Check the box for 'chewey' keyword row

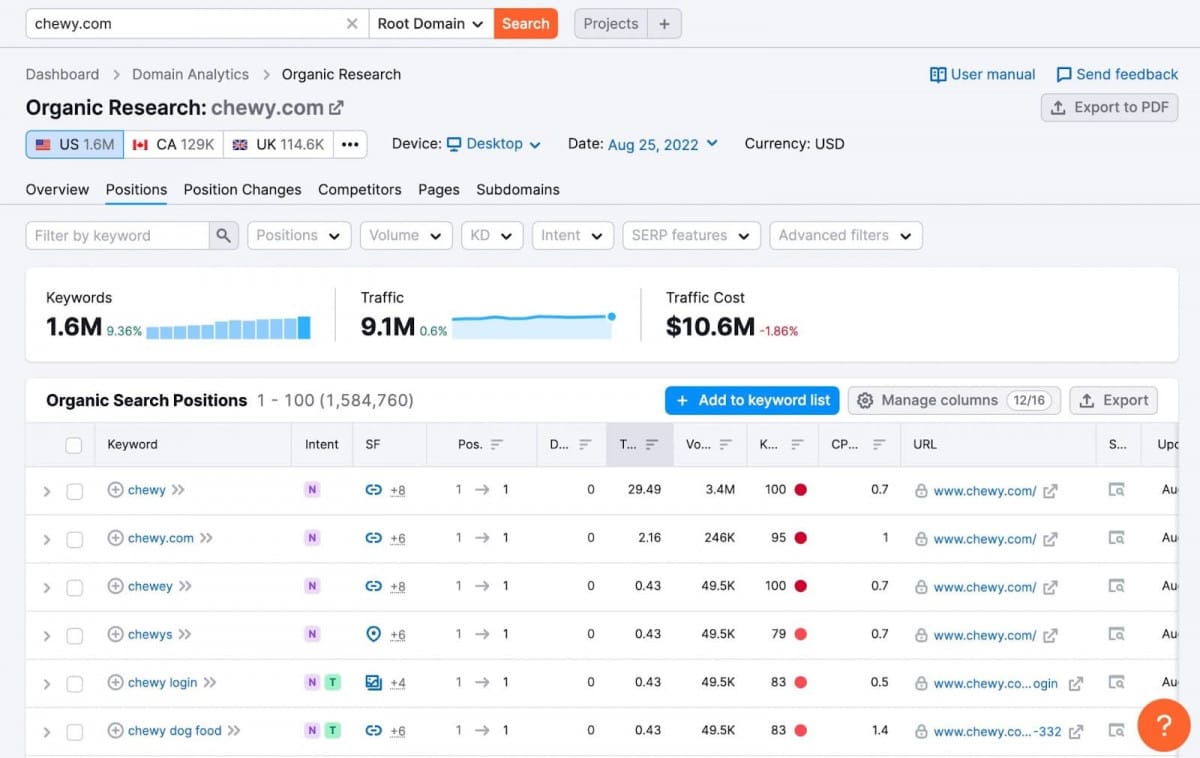74,587
